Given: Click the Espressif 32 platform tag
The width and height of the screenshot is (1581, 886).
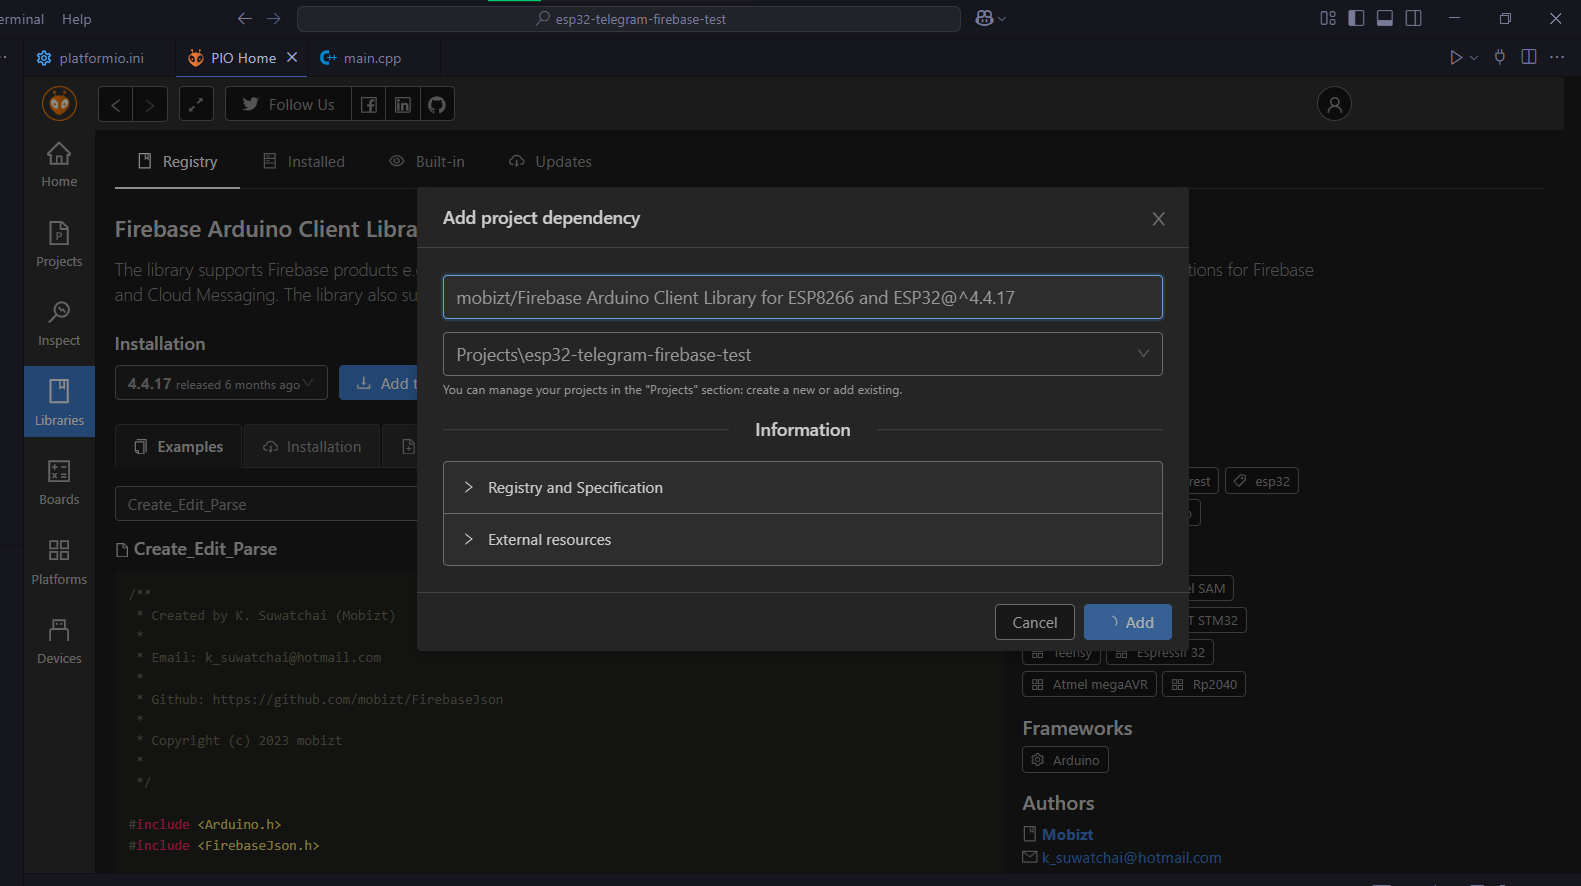Looking at the screenshot, I should [1160, 652].
